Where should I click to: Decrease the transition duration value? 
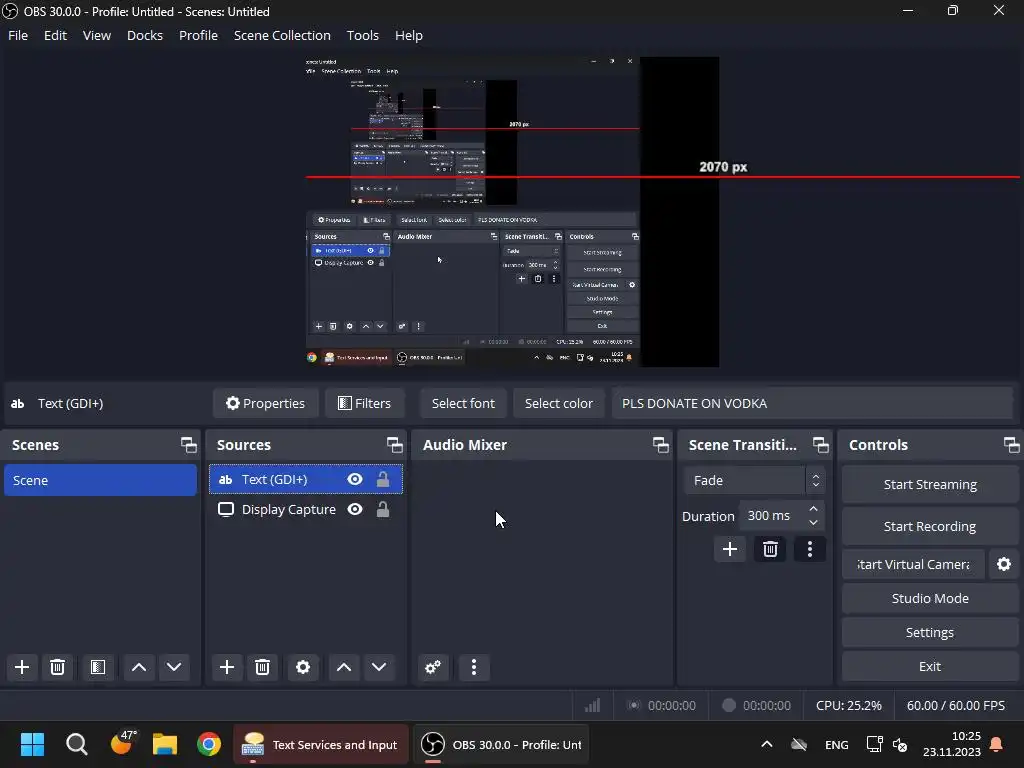point(813,522)
